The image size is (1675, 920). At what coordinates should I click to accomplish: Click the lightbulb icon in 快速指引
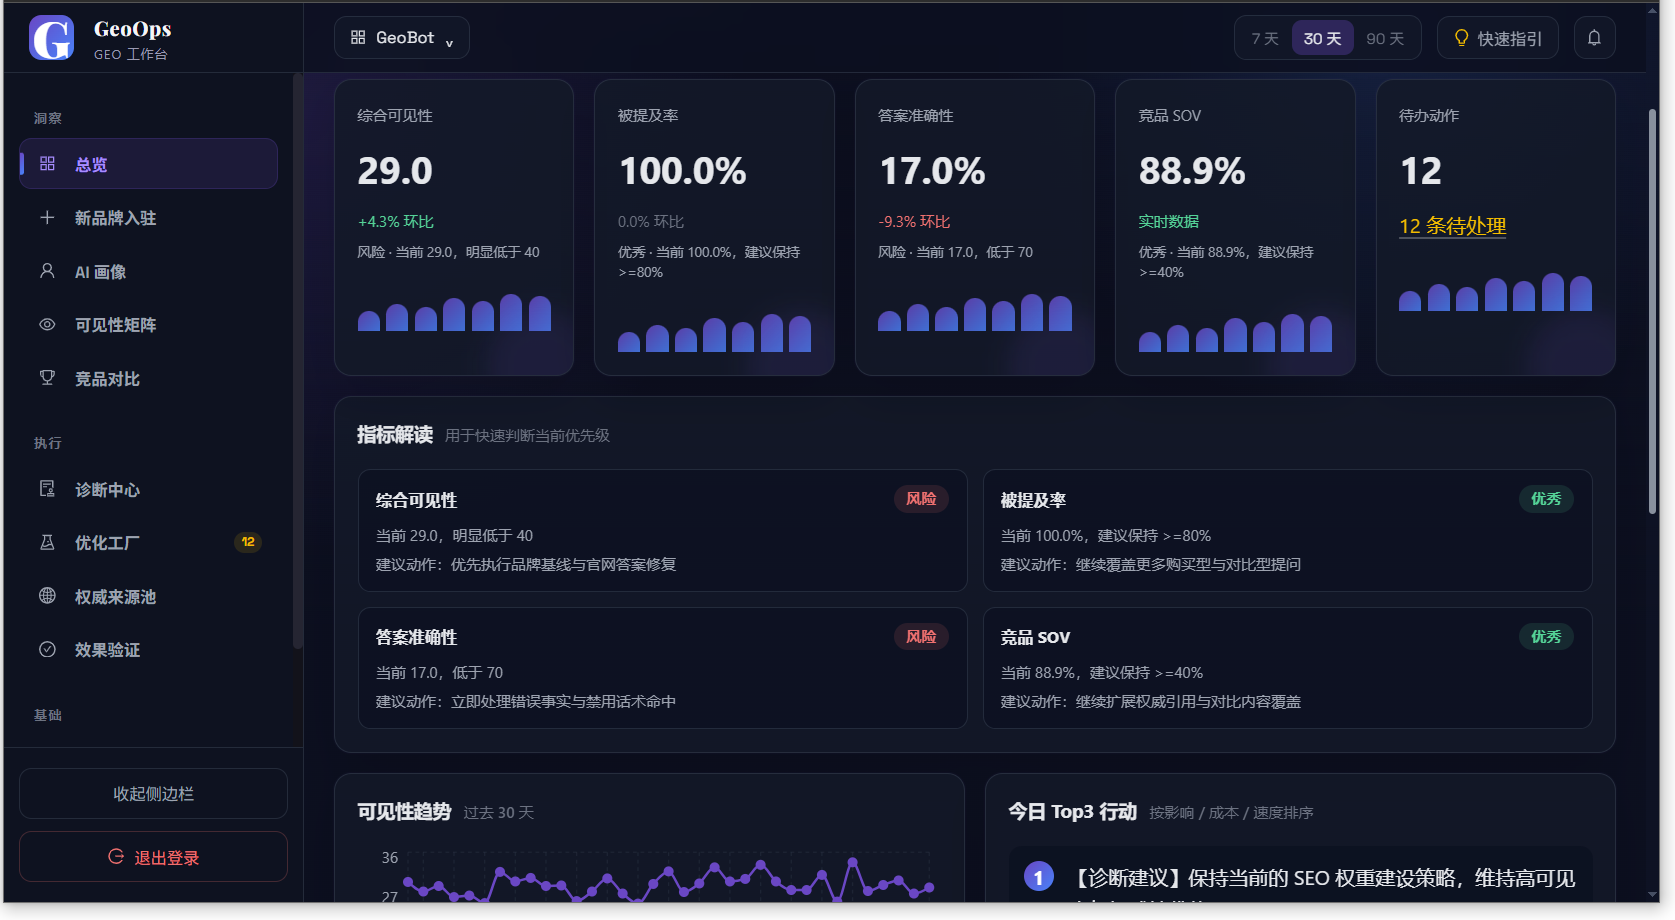[1461, 38]
